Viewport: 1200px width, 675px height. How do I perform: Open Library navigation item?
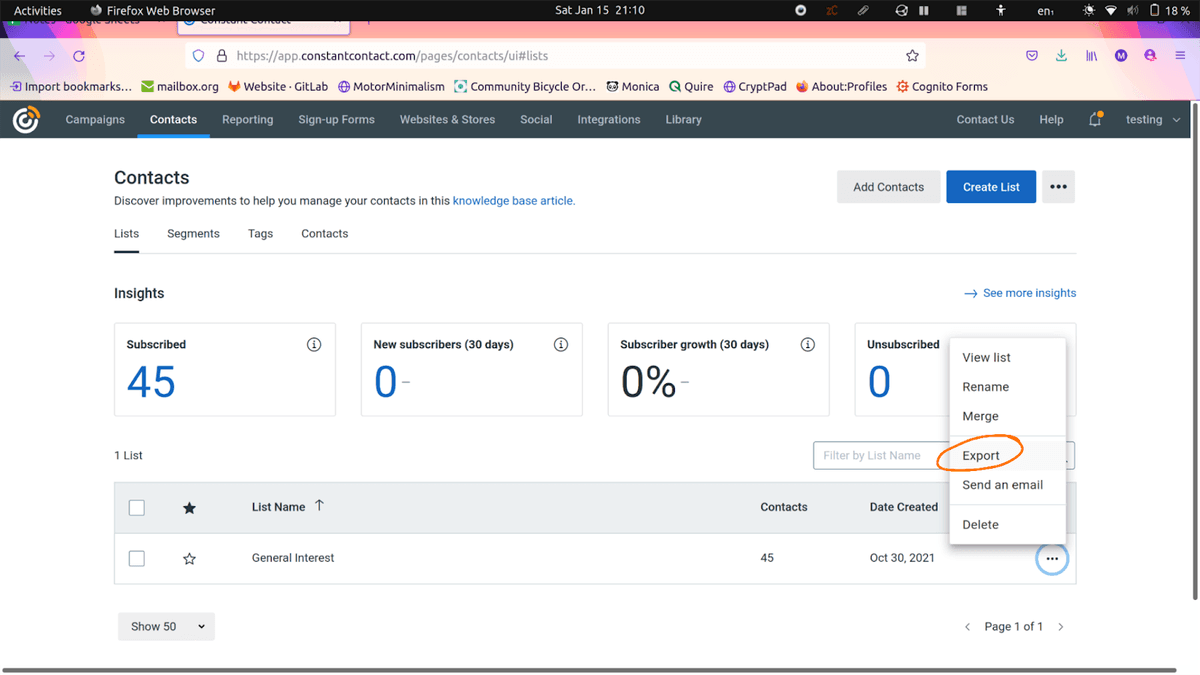pos(683,119)
